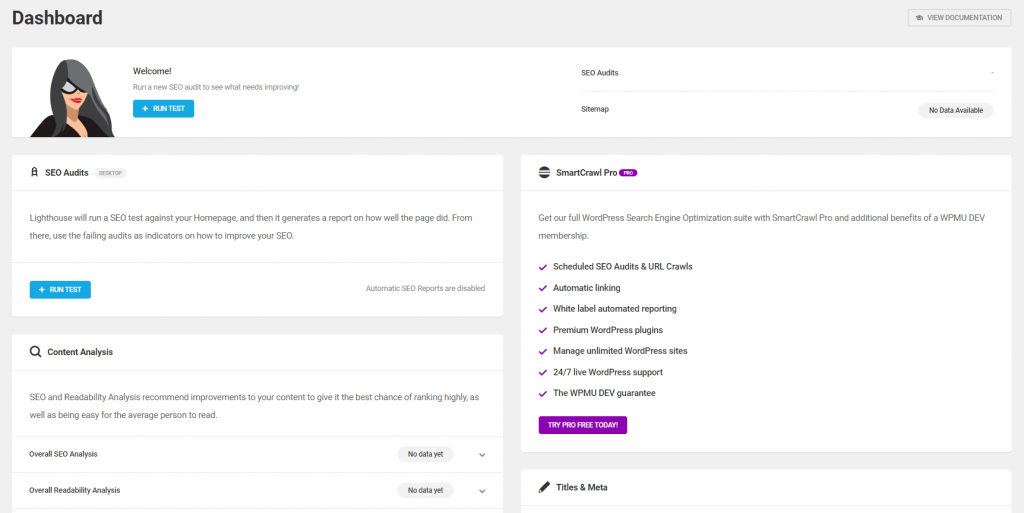Expand Overall Readability Analysis chevron
Screen dimensions: 1024x513
pyautogui.click(x=482, y=491)
